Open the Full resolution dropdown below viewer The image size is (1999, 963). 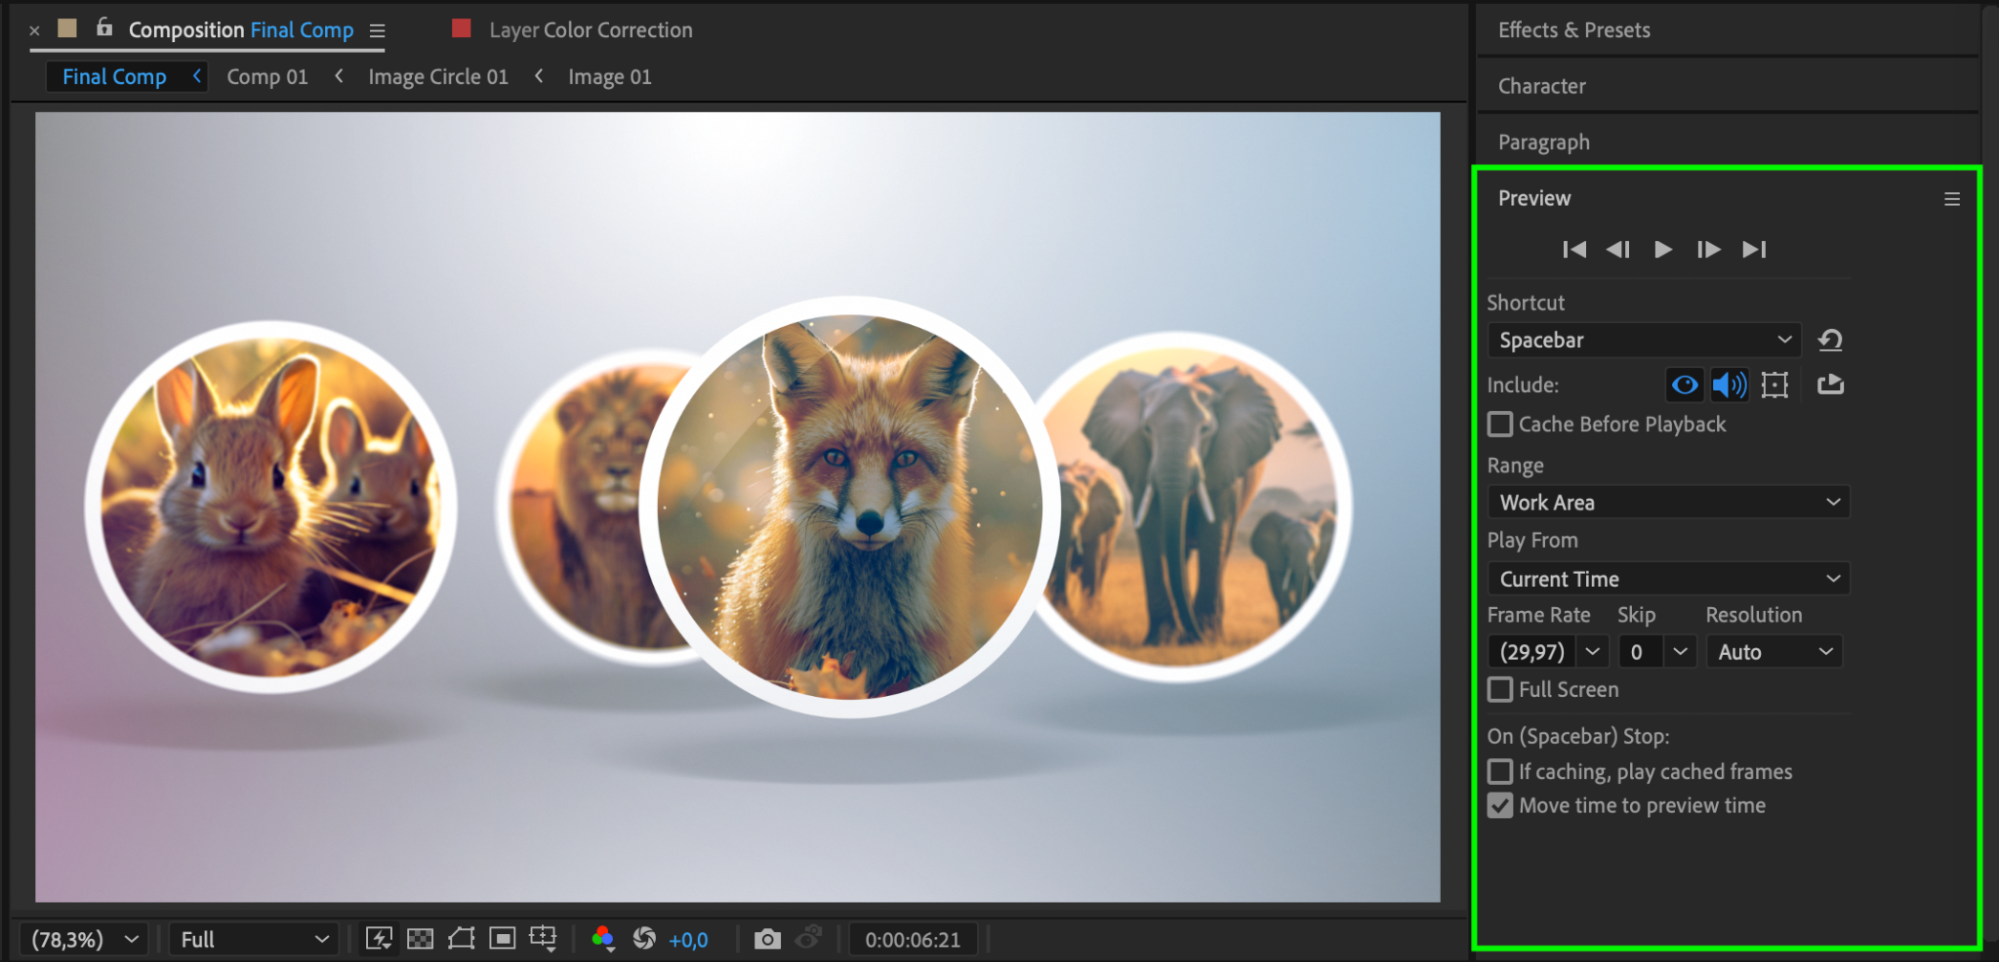tap(253, 940)
